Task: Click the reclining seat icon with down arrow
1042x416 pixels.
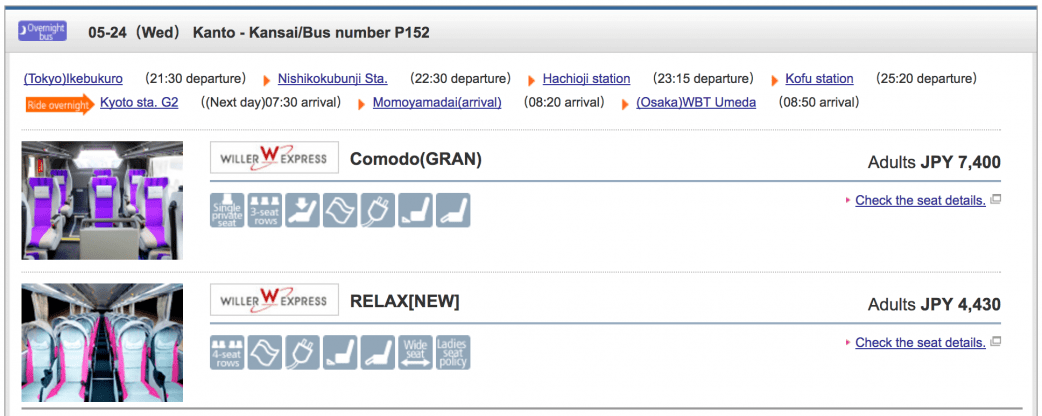Action: [x=303, y=210]
